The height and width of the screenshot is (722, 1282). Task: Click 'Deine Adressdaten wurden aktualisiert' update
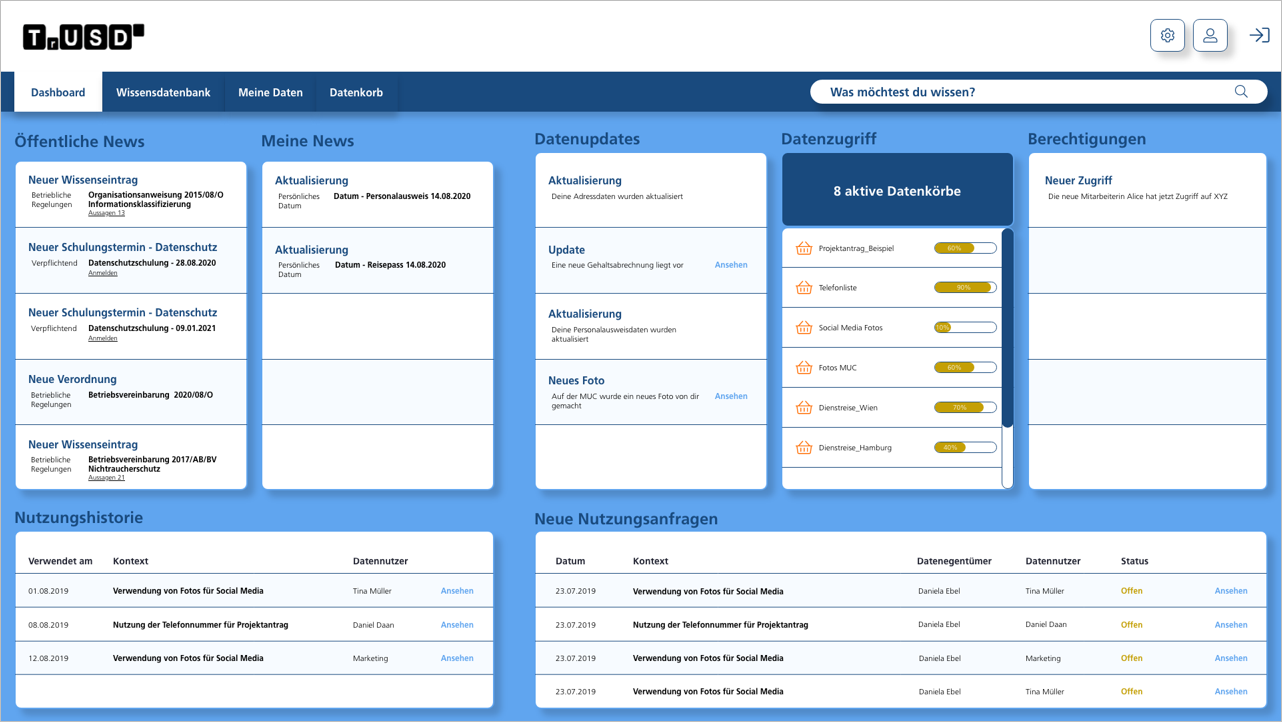point(617,196)
